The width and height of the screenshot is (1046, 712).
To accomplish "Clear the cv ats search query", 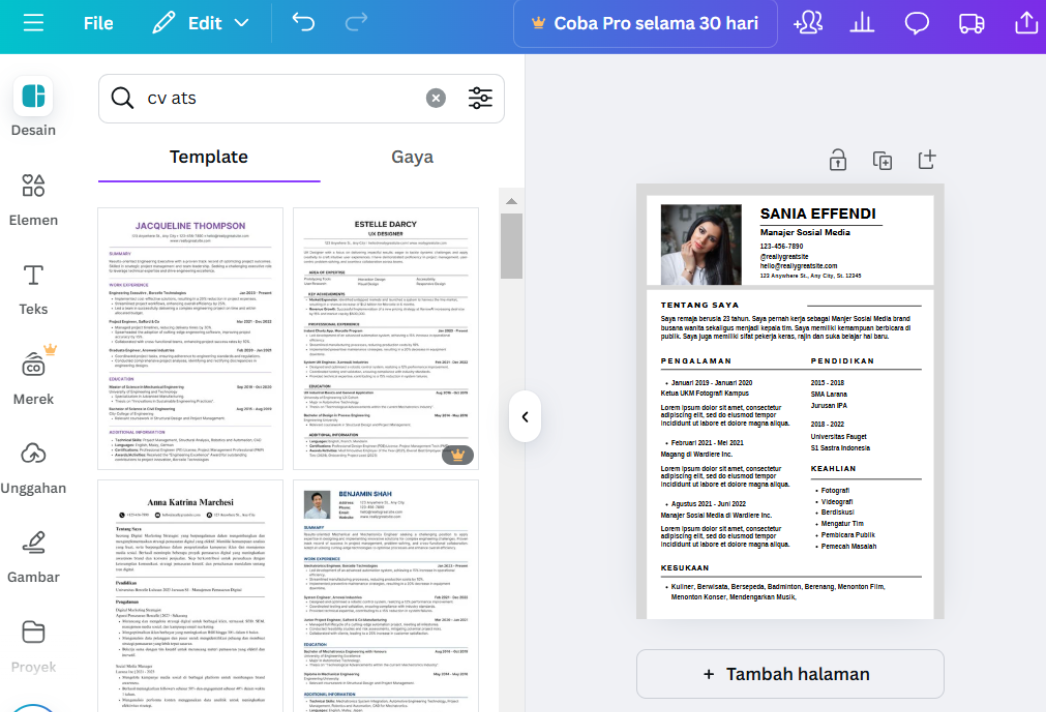I will click(436, 97).
